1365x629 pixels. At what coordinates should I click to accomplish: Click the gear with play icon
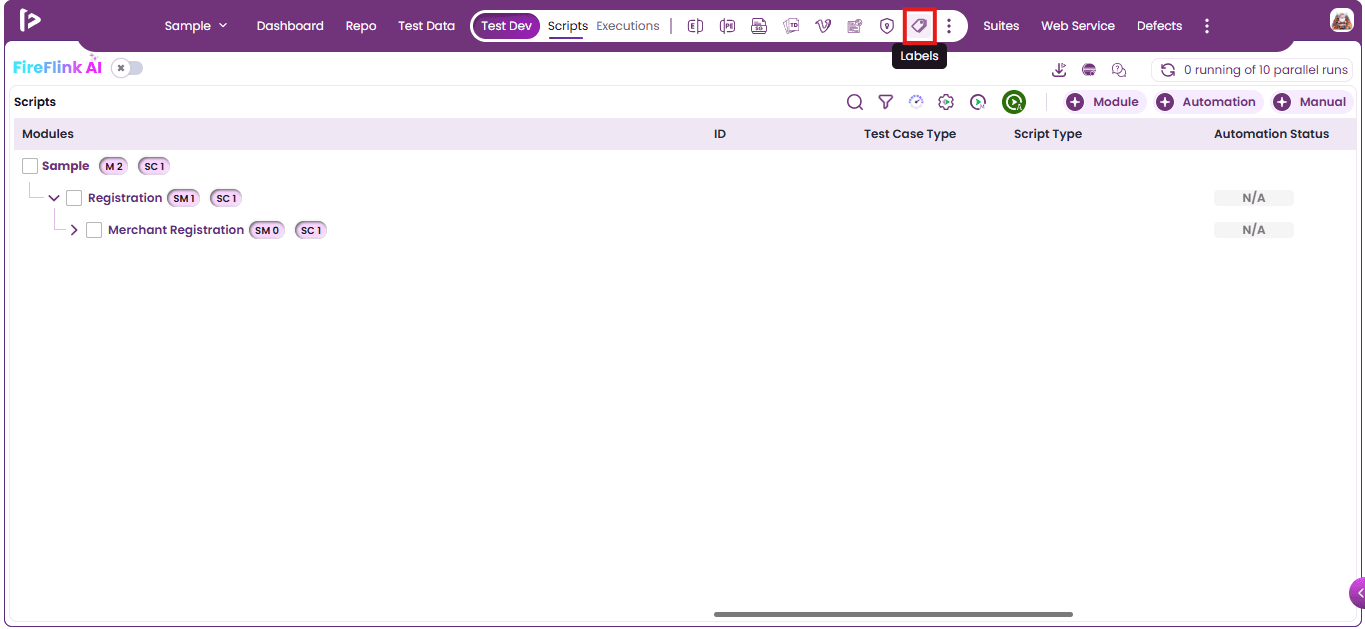(x=946, y=102)
